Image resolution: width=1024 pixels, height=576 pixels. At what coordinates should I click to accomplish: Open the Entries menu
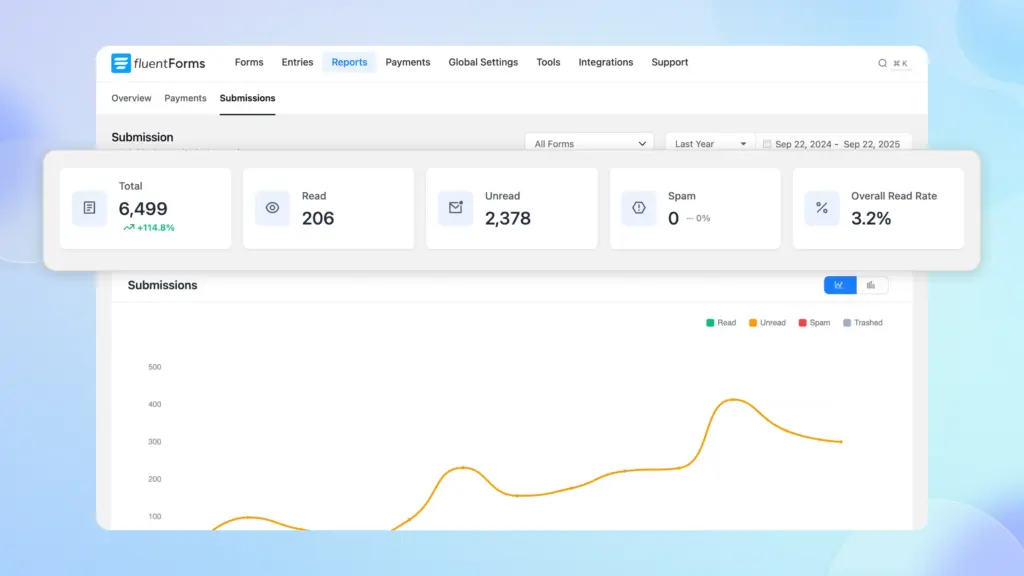click(297, 62)
